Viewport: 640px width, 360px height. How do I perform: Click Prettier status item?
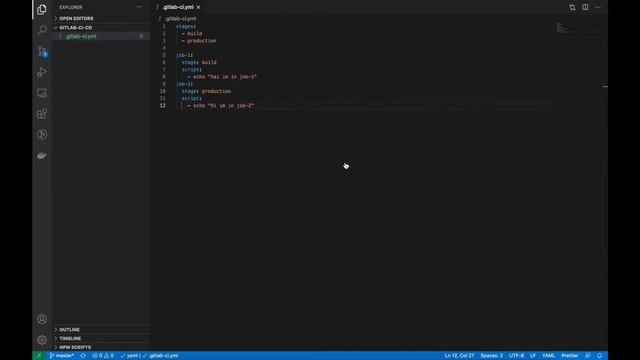pyautogui.click(x=569, y=356)
